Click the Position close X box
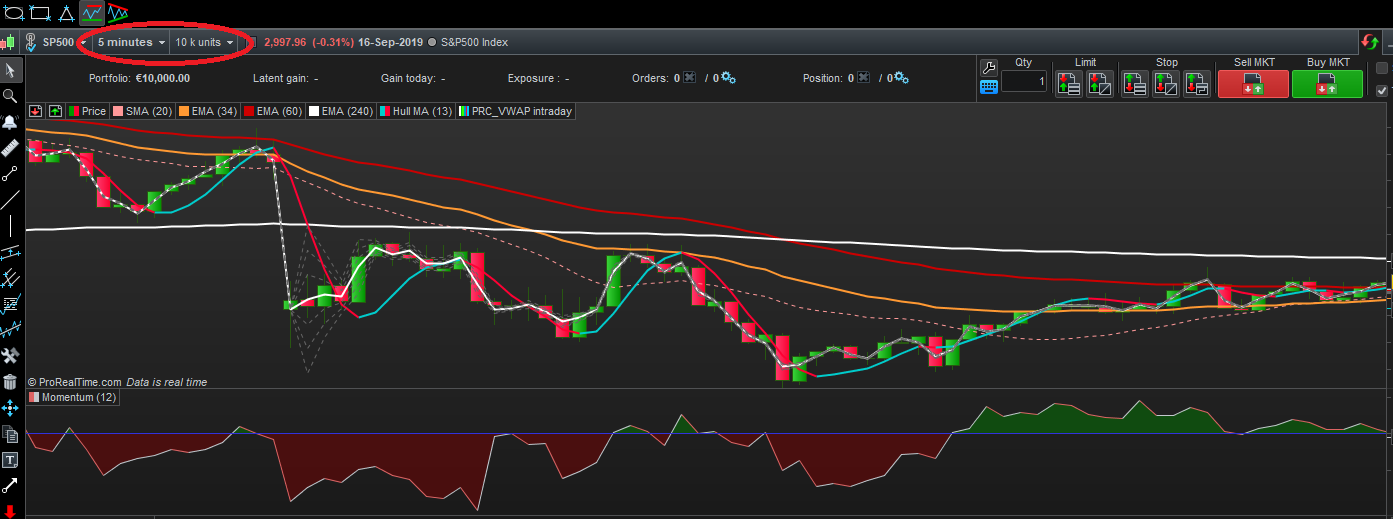The image size is (1393, 519). click(x=863, y=78)
